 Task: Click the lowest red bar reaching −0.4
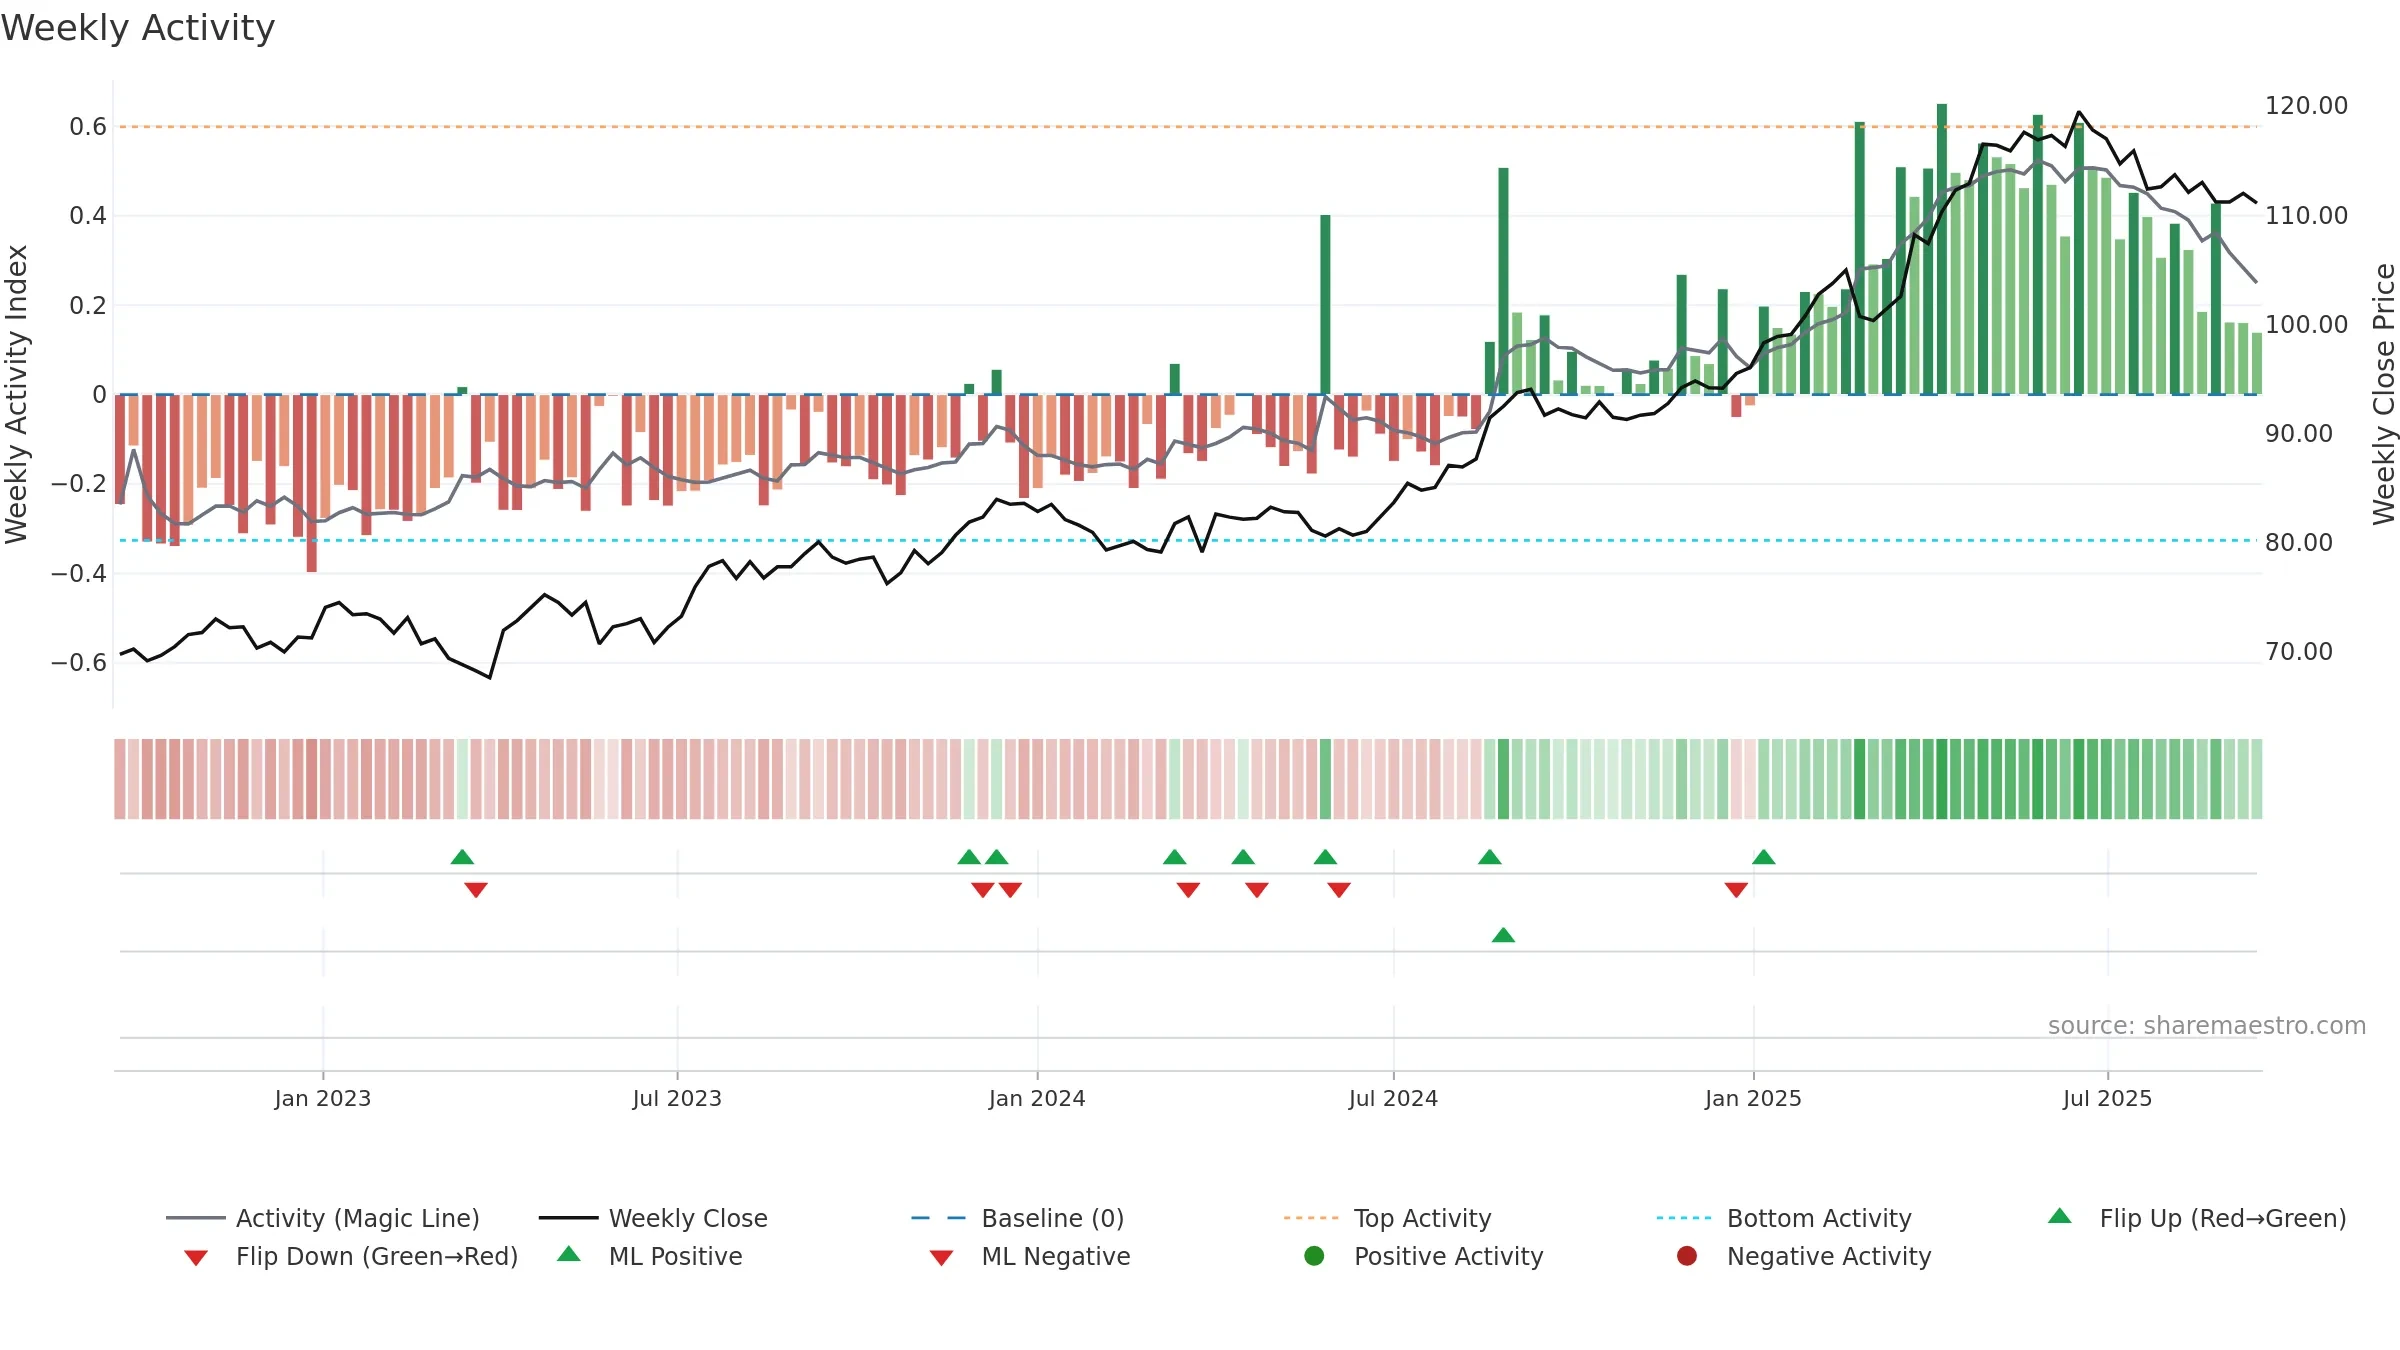click(312, 483)
